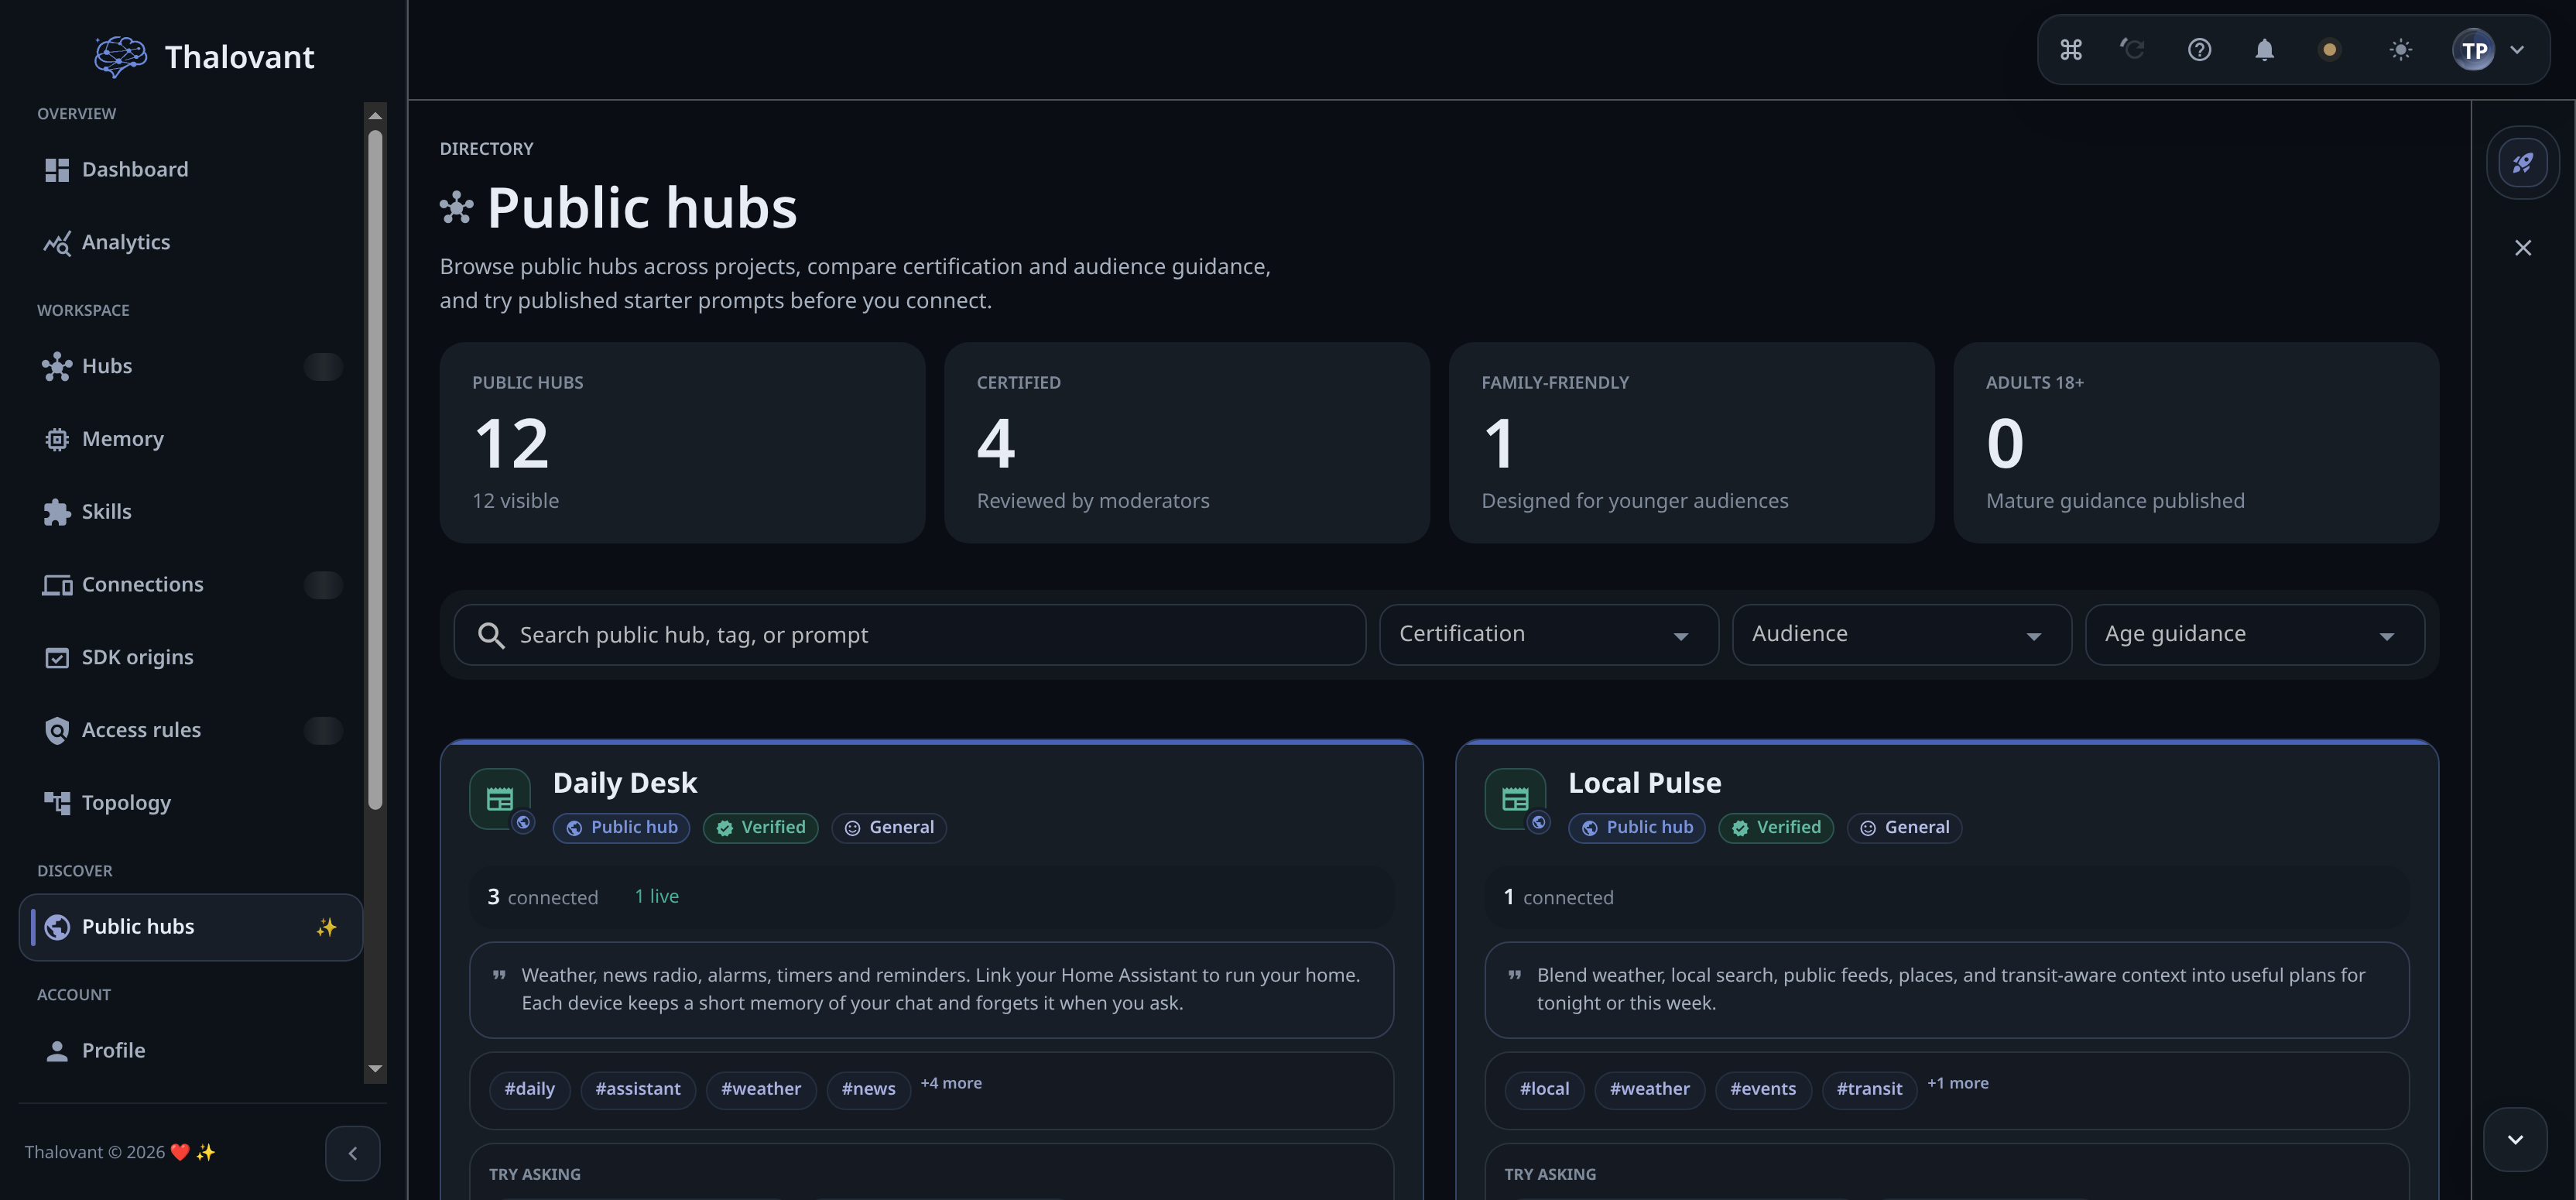Screen dimensions: 2576x1200
Task: Collapse the sidebar with chevron button
Action: (x=352, y=1153)
